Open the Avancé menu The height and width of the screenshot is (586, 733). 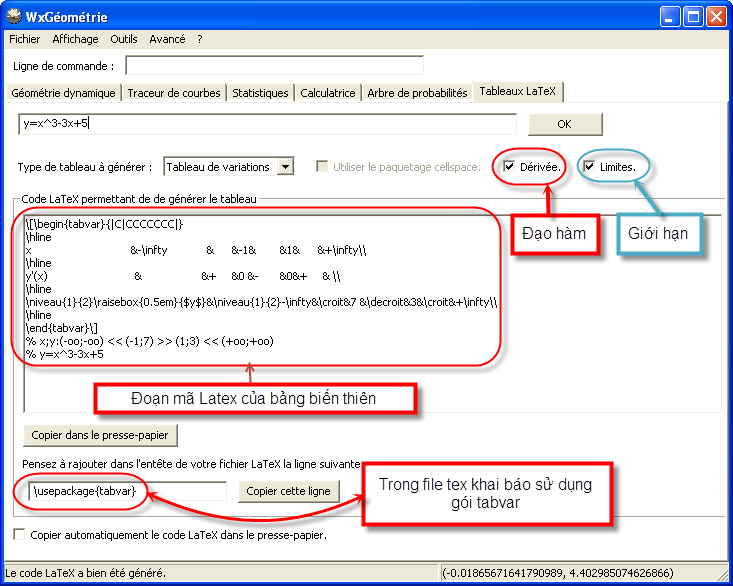[x=167, y=39]
